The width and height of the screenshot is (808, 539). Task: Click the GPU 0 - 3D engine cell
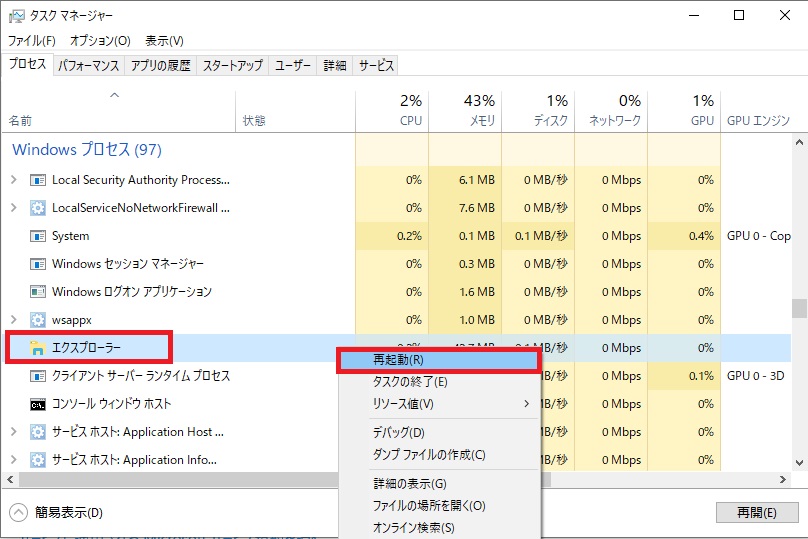click(755, 376)
